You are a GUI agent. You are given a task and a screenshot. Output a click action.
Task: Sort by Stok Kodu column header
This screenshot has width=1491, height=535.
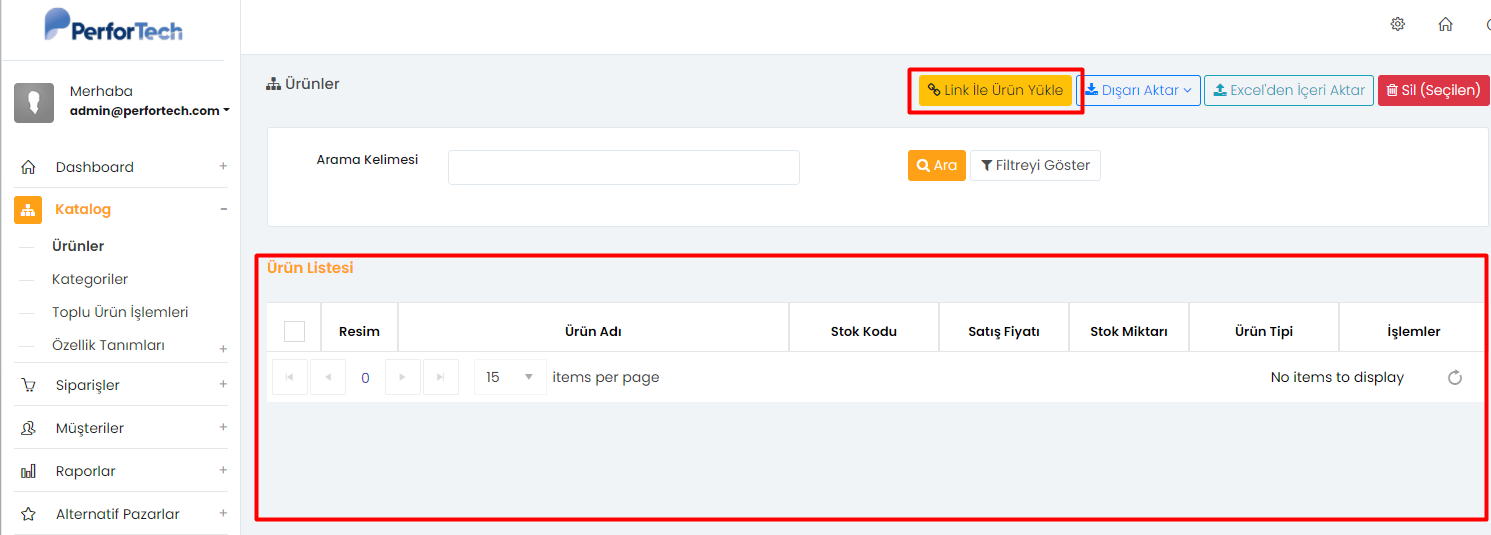[x=864, y=331]
